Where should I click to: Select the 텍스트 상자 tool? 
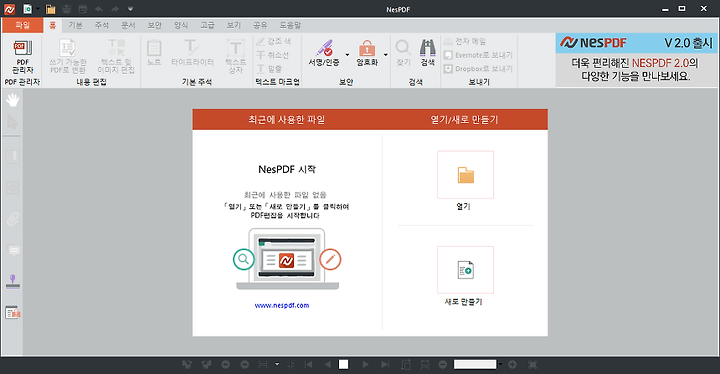pyautogui.click(x=236, y=57)
